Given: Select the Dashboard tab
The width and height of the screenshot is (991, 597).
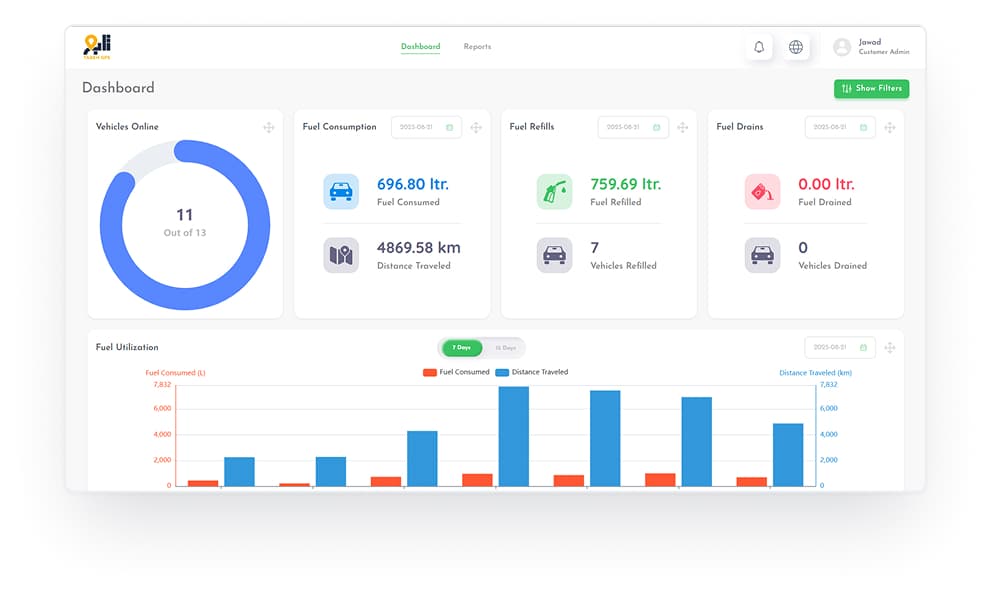Looking at the screenshot, I should [421, 46].
